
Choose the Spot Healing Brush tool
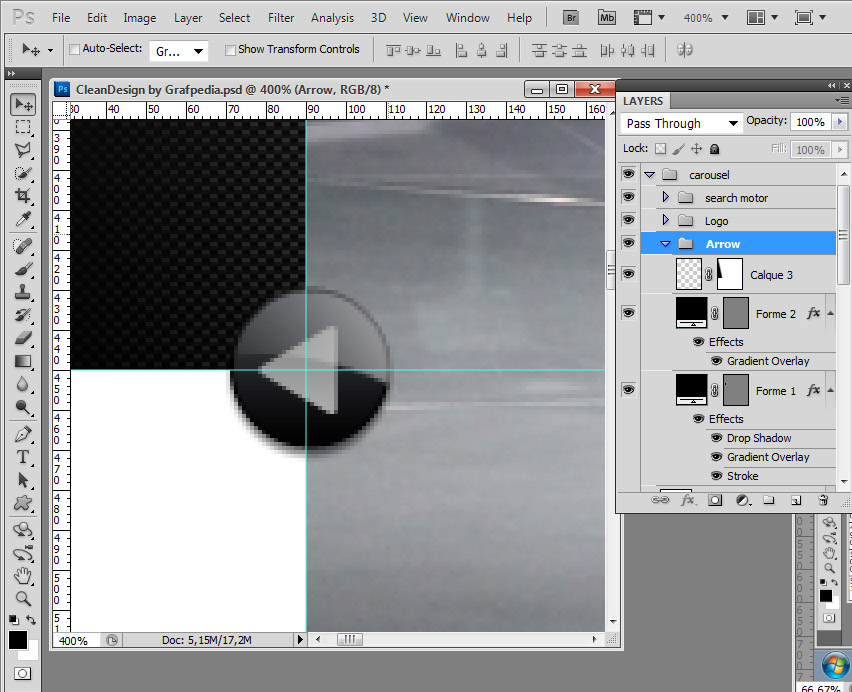[x=23, y=246]
